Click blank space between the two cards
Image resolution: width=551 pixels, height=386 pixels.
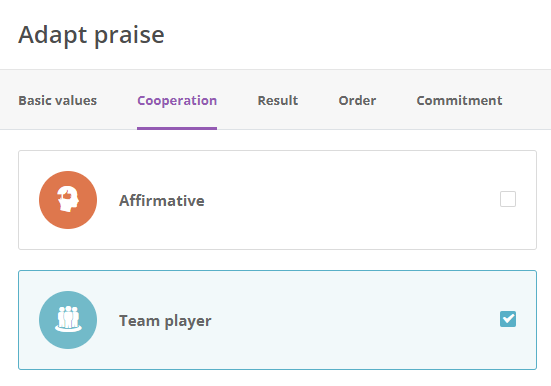coord(277,260)
